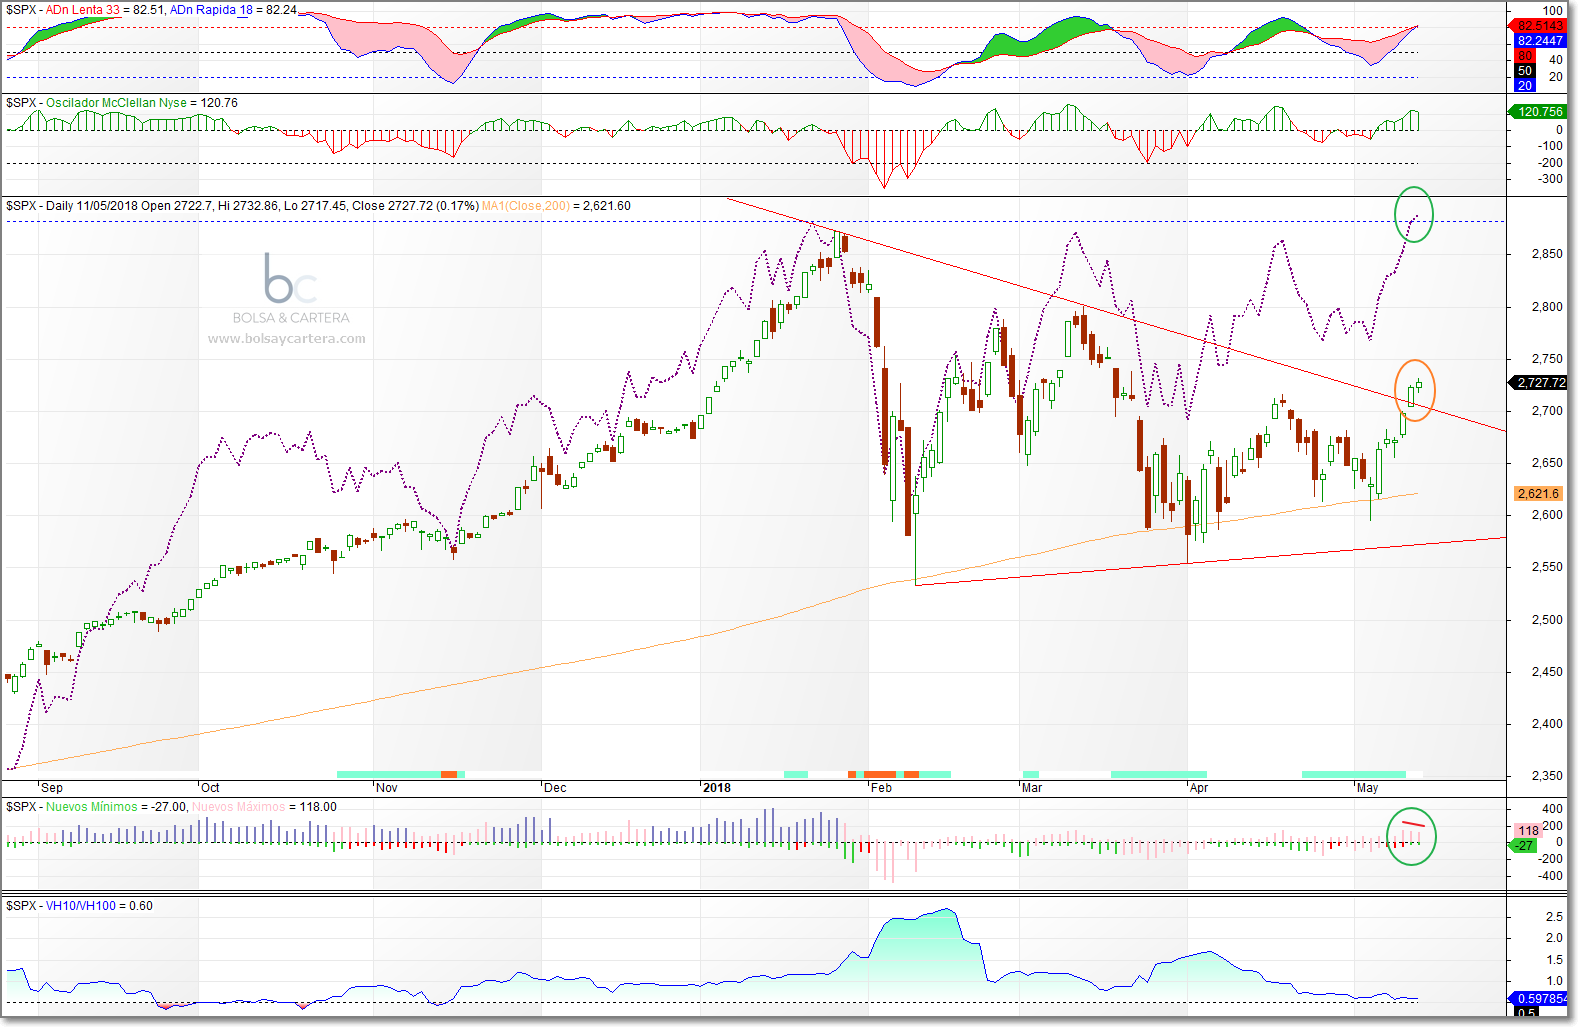Click the 2,500 price axis label
This screenshot has width=1578, height=1027.
(1547, 620)
